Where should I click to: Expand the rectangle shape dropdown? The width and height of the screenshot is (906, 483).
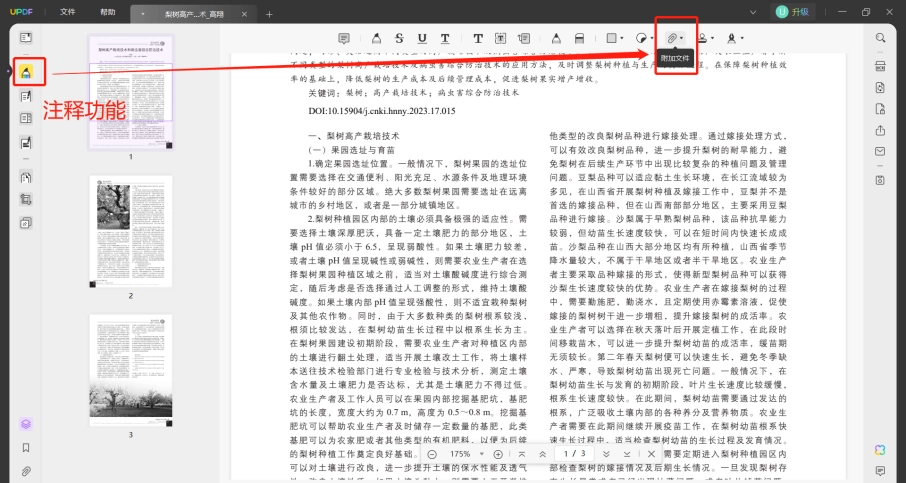tap(622, 38)
